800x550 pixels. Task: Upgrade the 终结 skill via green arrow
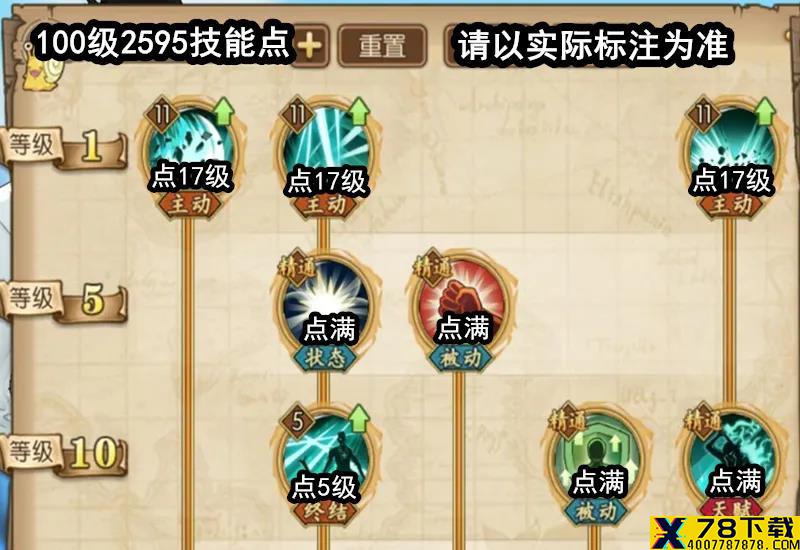click(x=359, y=419)
